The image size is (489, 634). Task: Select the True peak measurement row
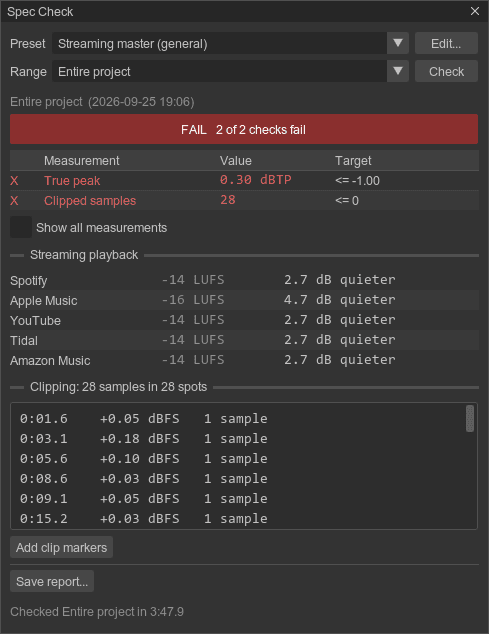click(244, 180)
